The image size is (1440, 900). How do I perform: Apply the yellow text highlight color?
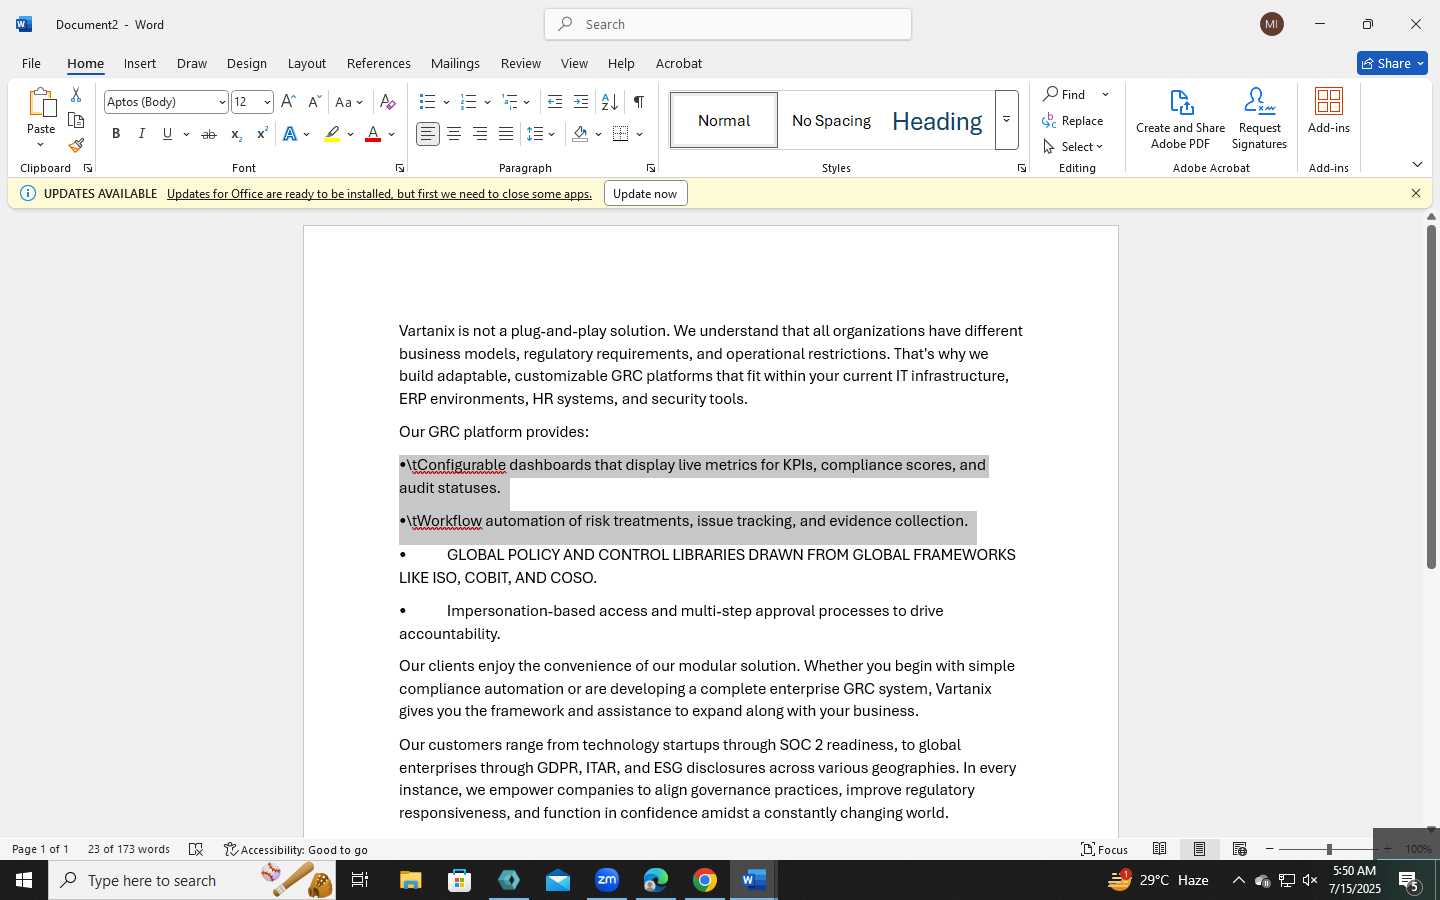coord(332,134)
